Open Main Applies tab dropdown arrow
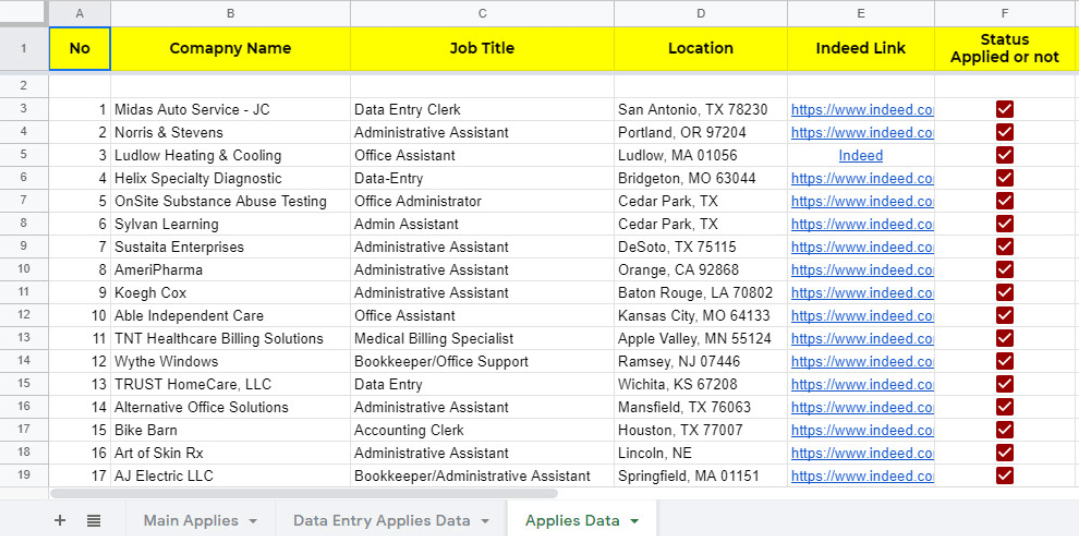 click(x=253, y=521)
